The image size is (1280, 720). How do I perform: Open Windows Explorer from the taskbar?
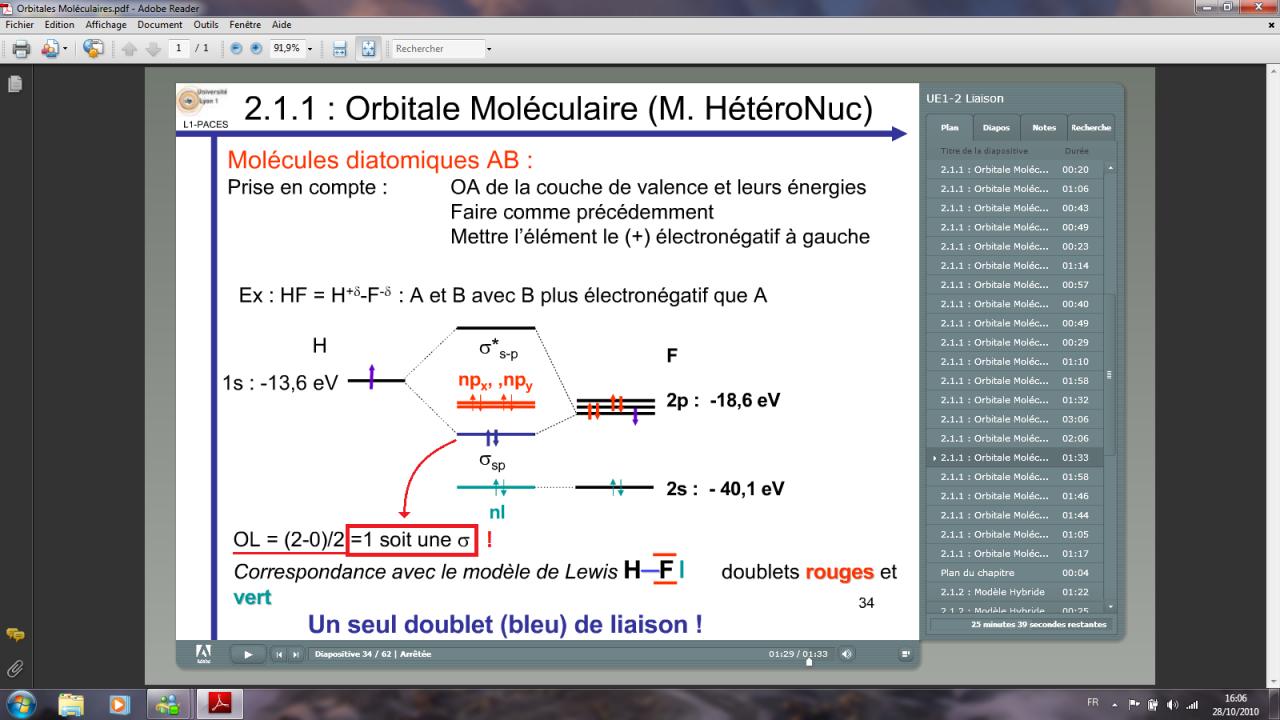(x=72, y=703)
